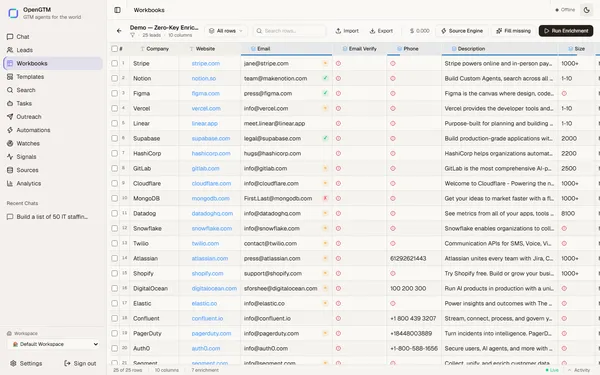Click the OpenGTM logo icon
The width and height of the screenshot is (600, 375).
point(13,13)
